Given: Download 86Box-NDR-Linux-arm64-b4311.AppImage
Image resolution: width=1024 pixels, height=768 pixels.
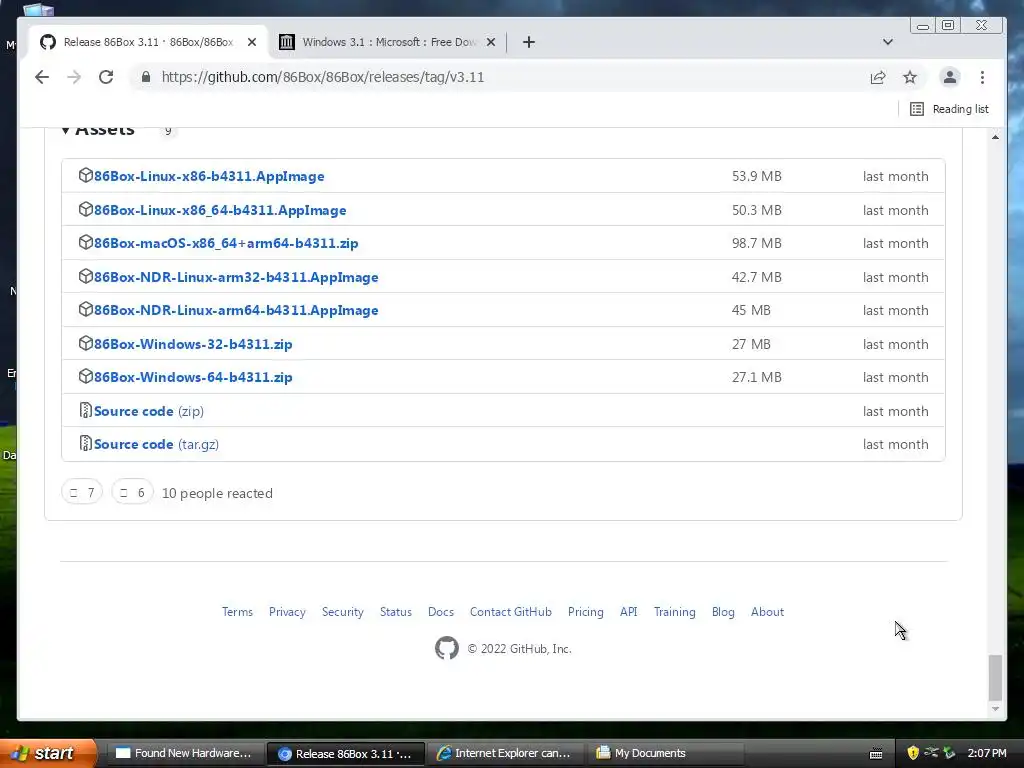Looking at the screenshot, I should pyautogui.click(x=236, y=310).
